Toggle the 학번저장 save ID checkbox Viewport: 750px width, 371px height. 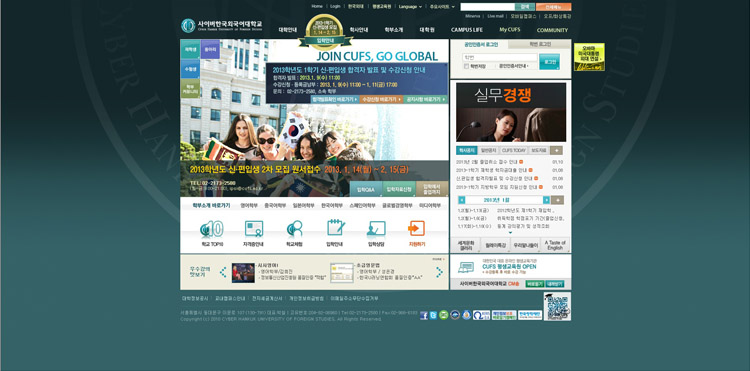(466, 66)
